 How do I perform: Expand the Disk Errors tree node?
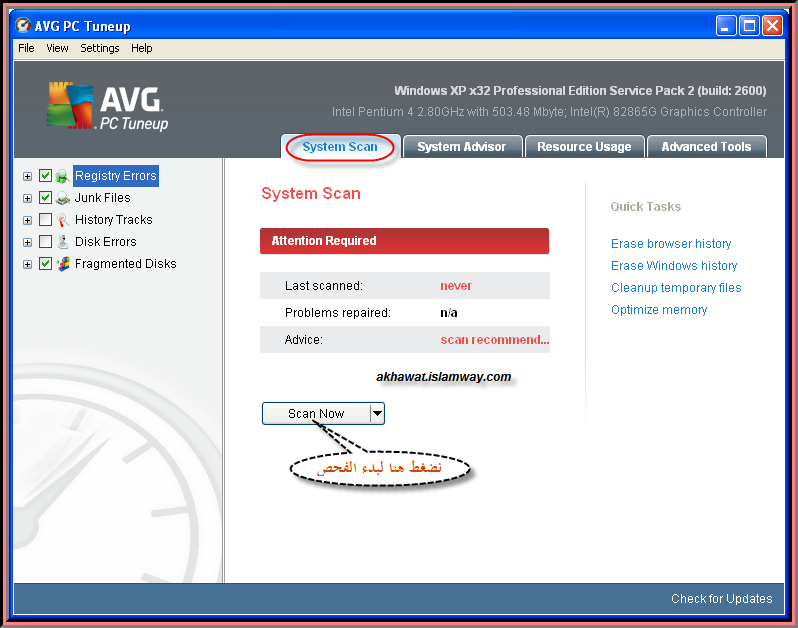27,242
